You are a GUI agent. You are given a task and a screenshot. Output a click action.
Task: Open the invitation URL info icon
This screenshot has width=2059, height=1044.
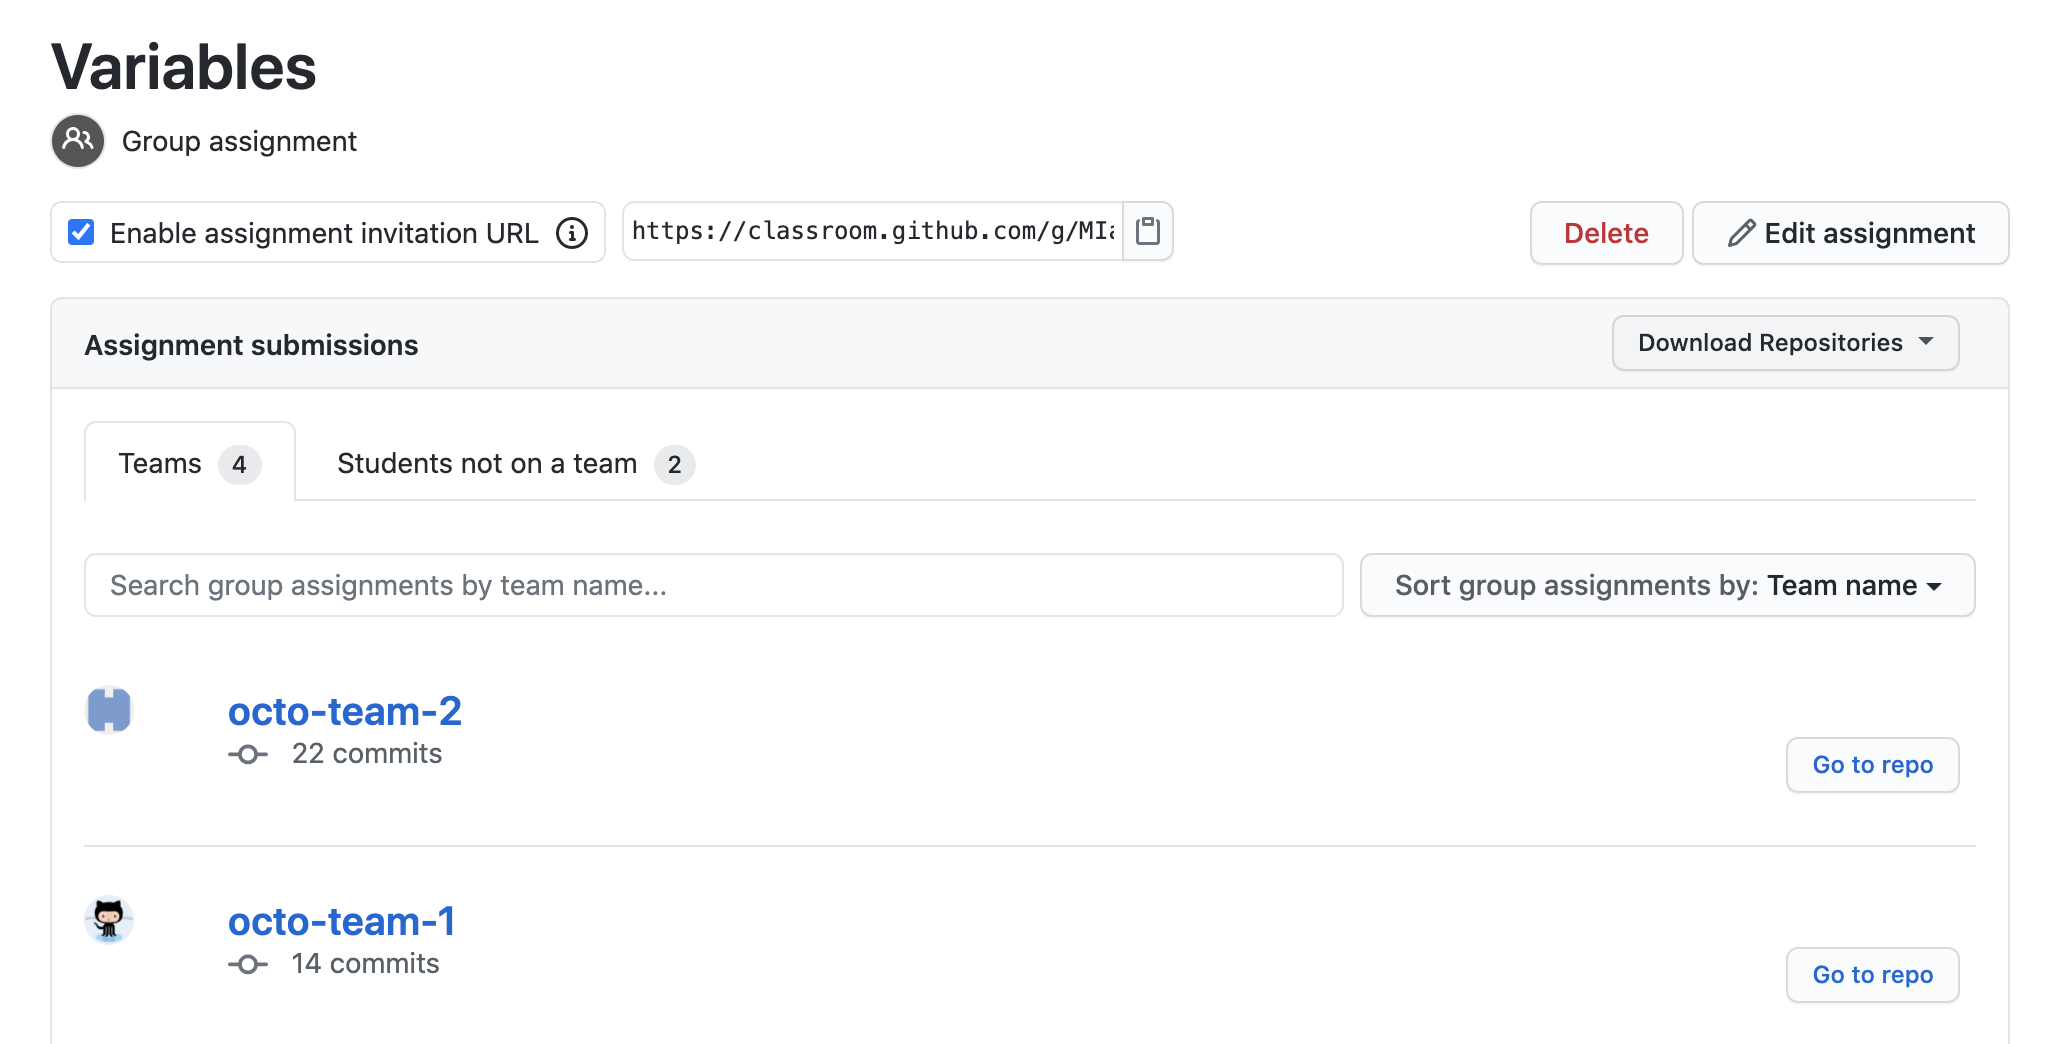[x=572, y=233]
